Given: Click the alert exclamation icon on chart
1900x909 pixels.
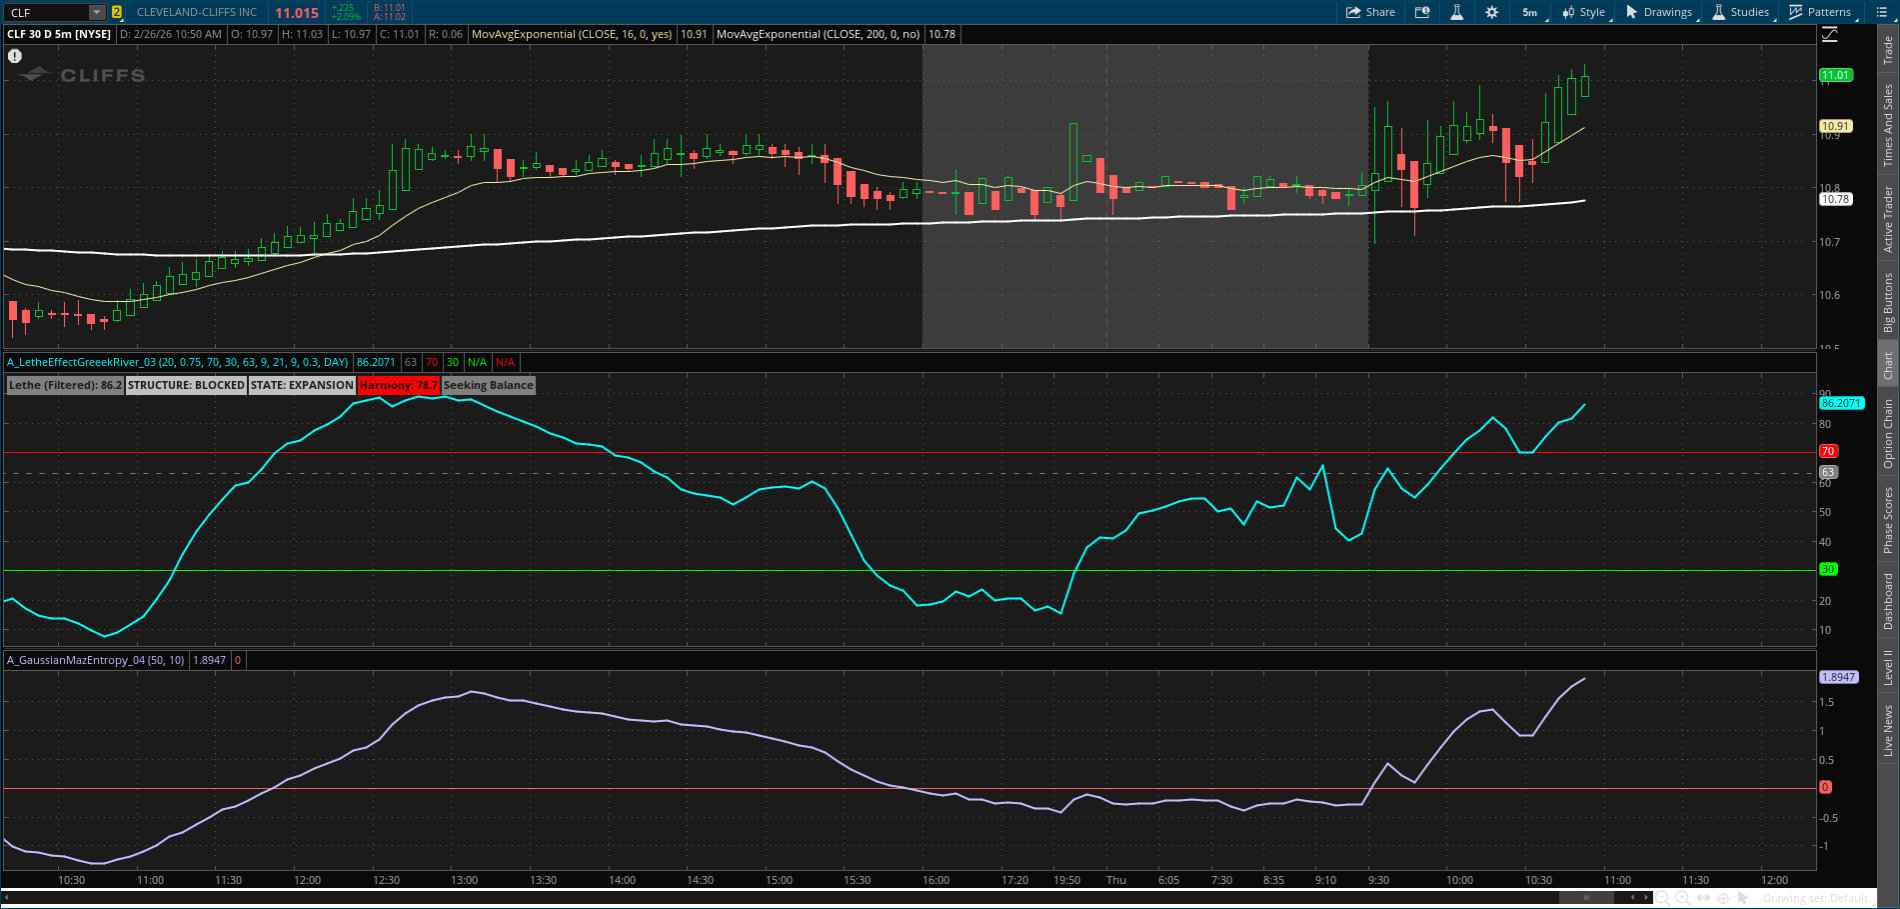Looking at the screenshot, I should pyautogui.click(x=15, y=56).
